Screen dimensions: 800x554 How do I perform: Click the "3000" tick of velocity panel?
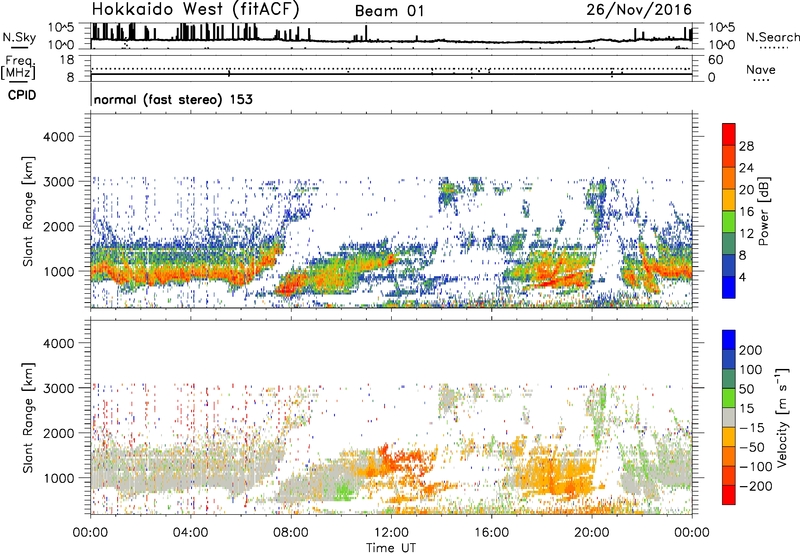point(58,388)
